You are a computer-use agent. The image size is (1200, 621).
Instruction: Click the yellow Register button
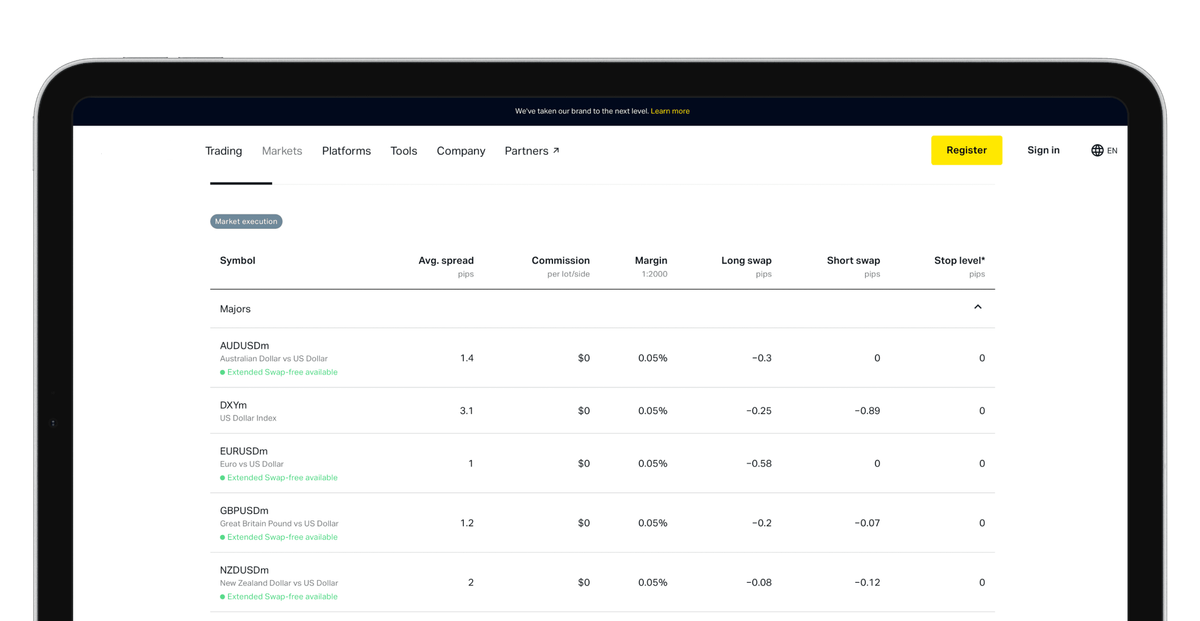[966, 150]
